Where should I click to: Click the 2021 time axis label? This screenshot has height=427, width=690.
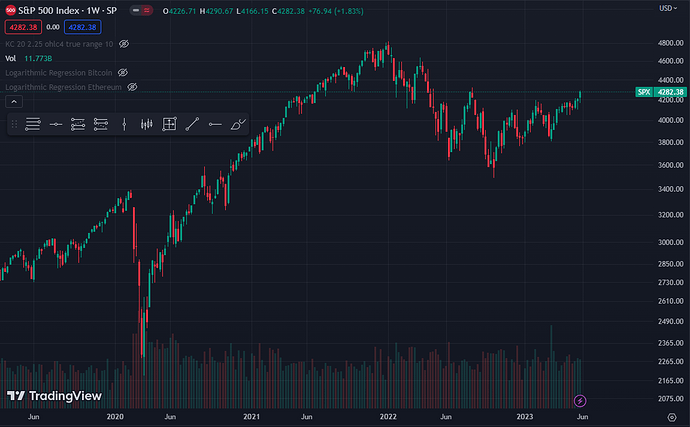pyautogui.click(x=251, y=416)
